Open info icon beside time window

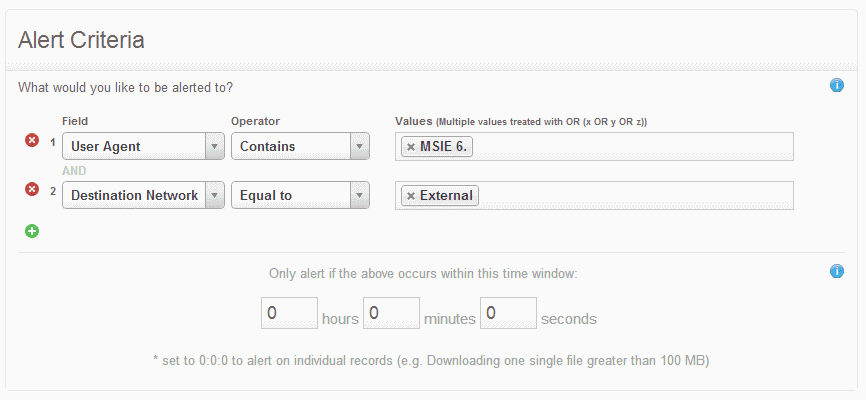[837, 271]
